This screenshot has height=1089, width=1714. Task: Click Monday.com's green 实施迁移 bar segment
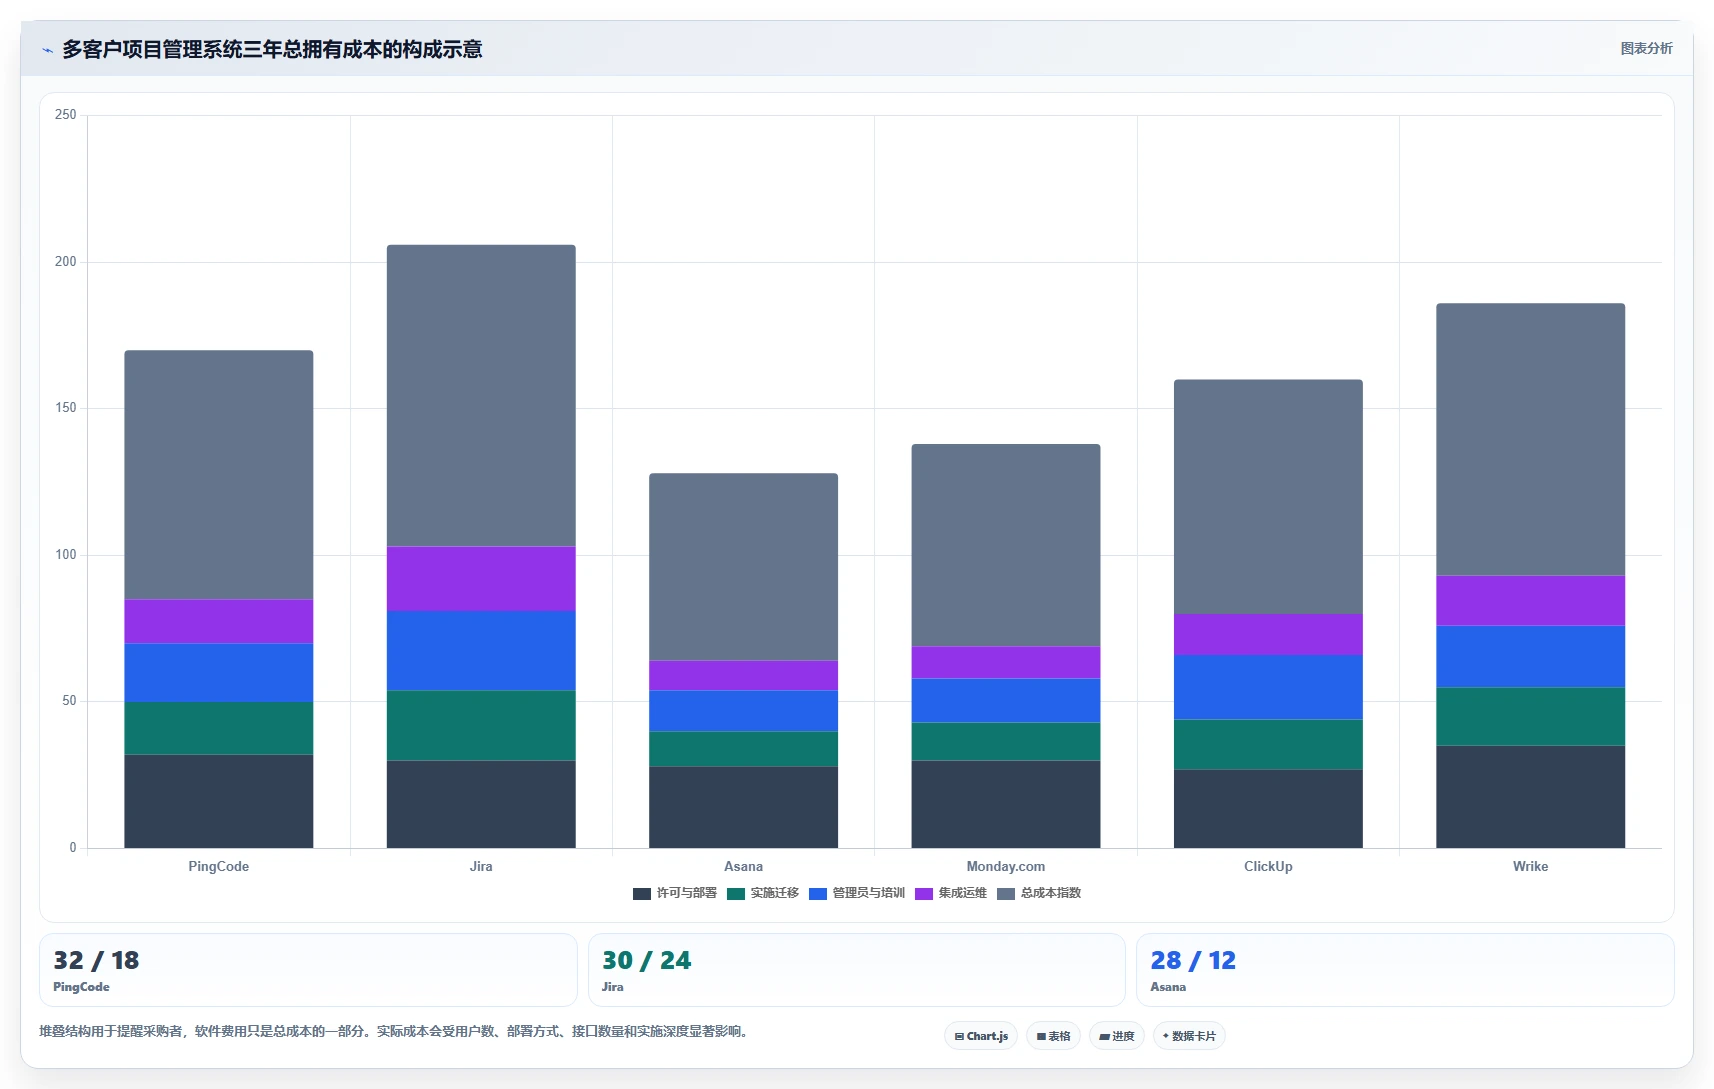[x=1006, y=742]
